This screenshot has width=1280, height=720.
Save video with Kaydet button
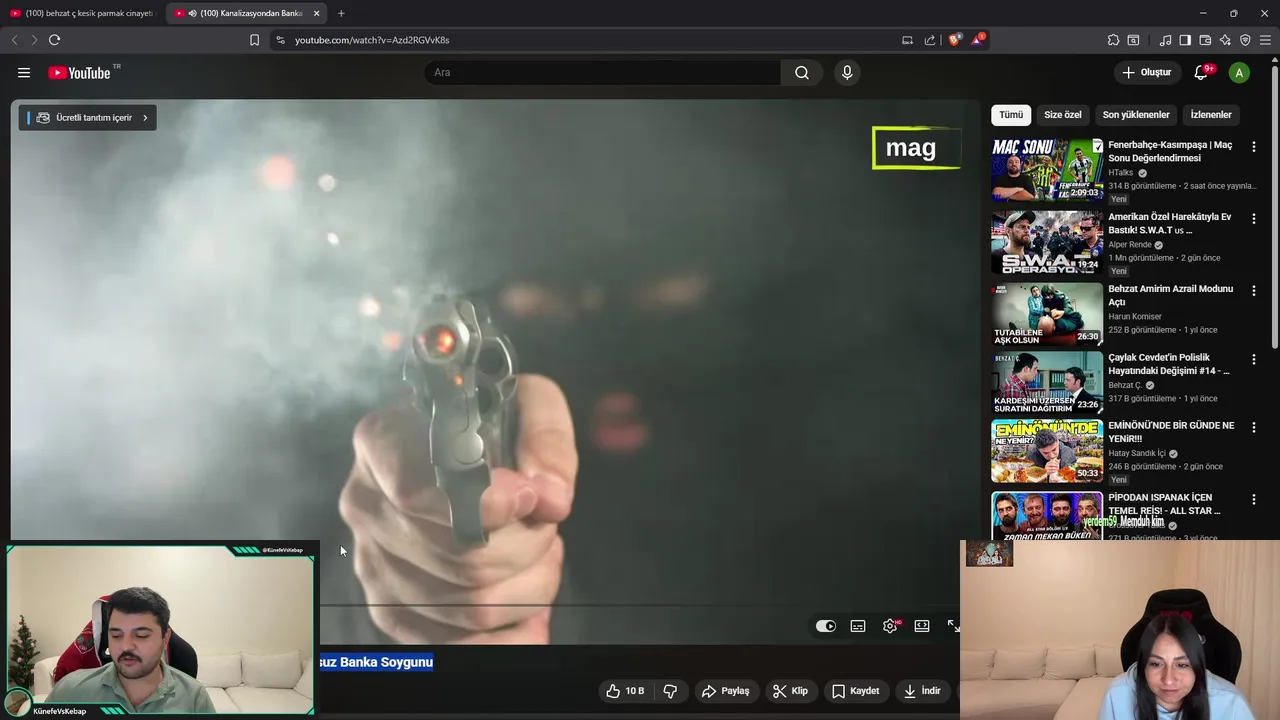[x=855, y=691]
